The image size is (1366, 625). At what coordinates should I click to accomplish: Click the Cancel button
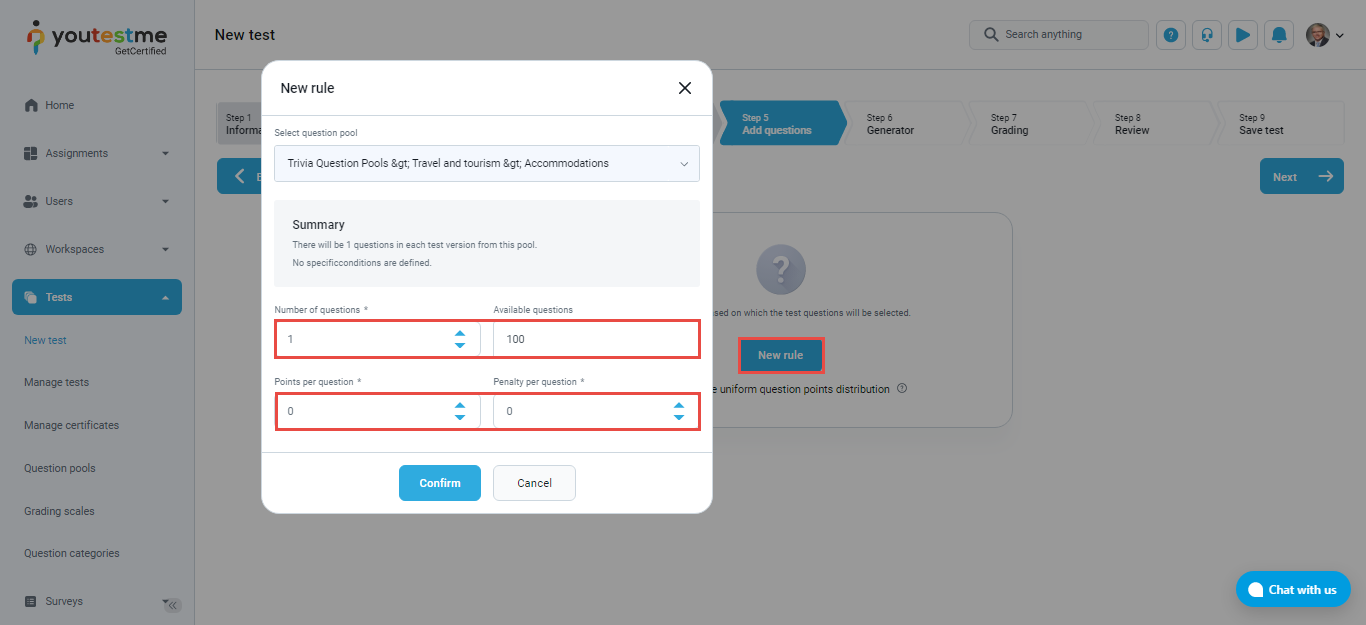coord(534,483)
